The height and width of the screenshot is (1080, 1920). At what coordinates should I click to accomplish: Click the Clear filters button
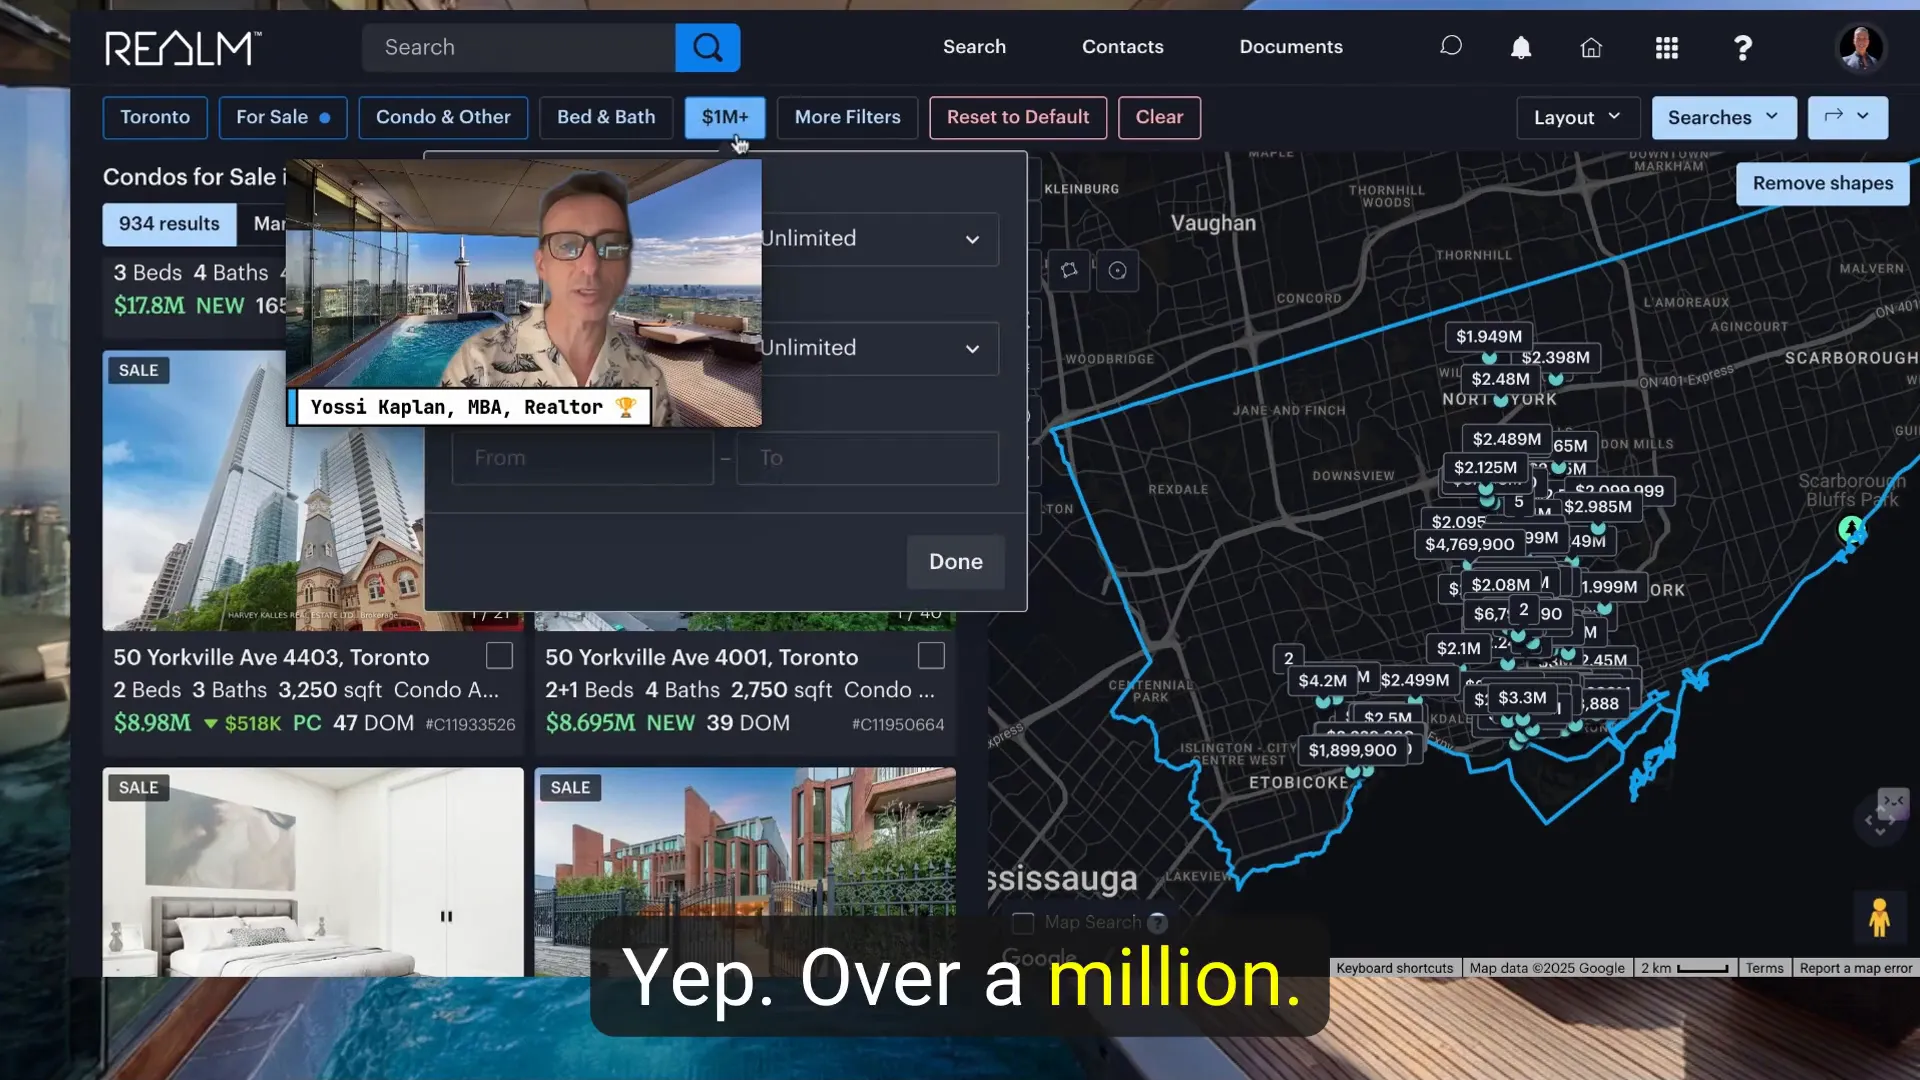point(1159,117)
